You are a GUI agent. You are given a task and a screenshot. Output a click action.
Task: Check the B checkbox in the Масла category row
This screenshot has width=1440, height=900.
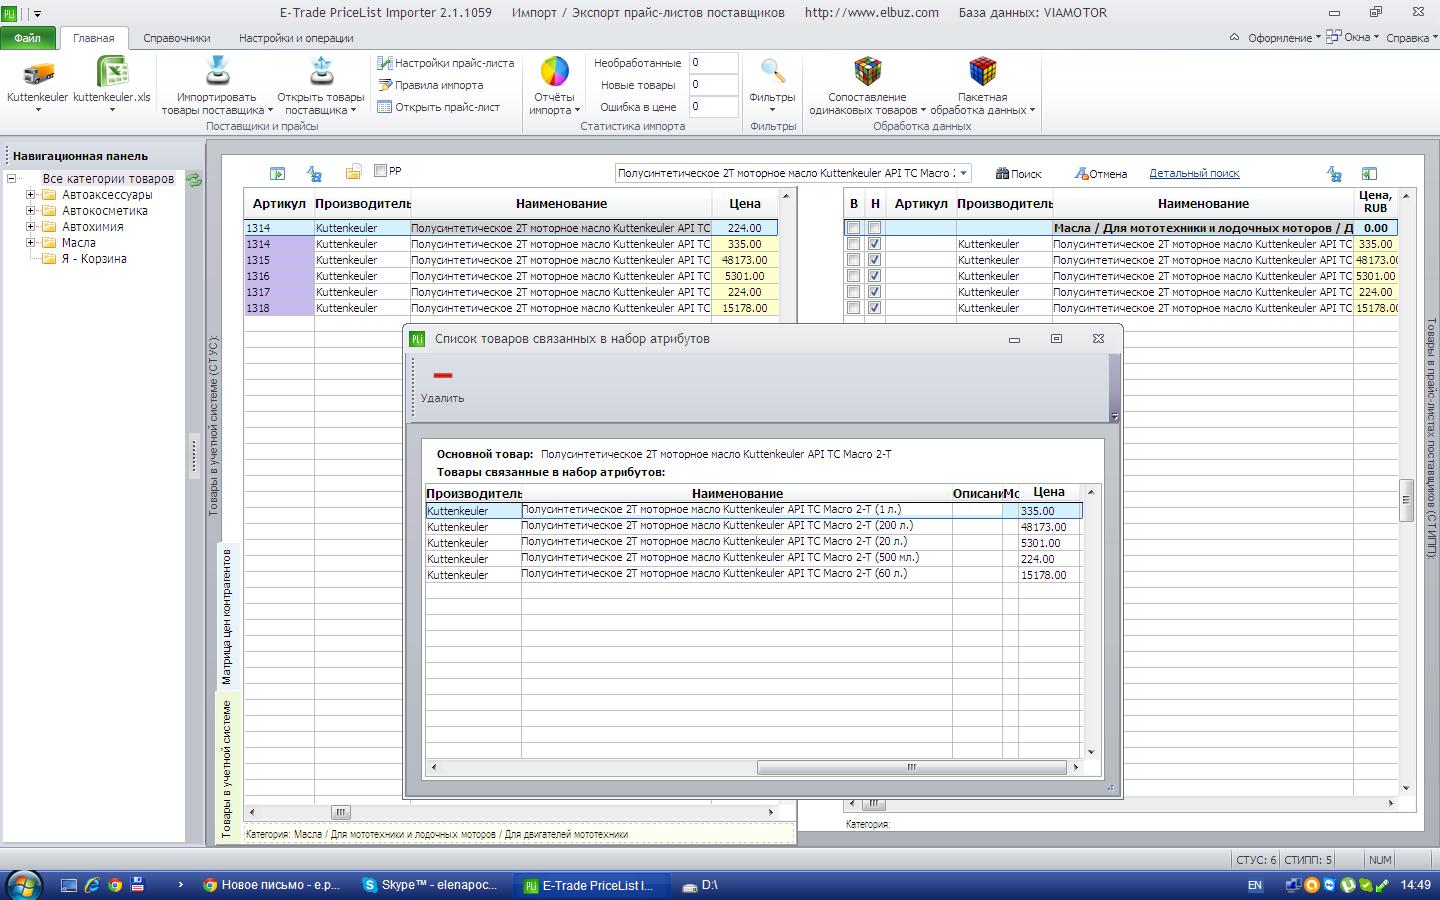(x=853, y=228)
